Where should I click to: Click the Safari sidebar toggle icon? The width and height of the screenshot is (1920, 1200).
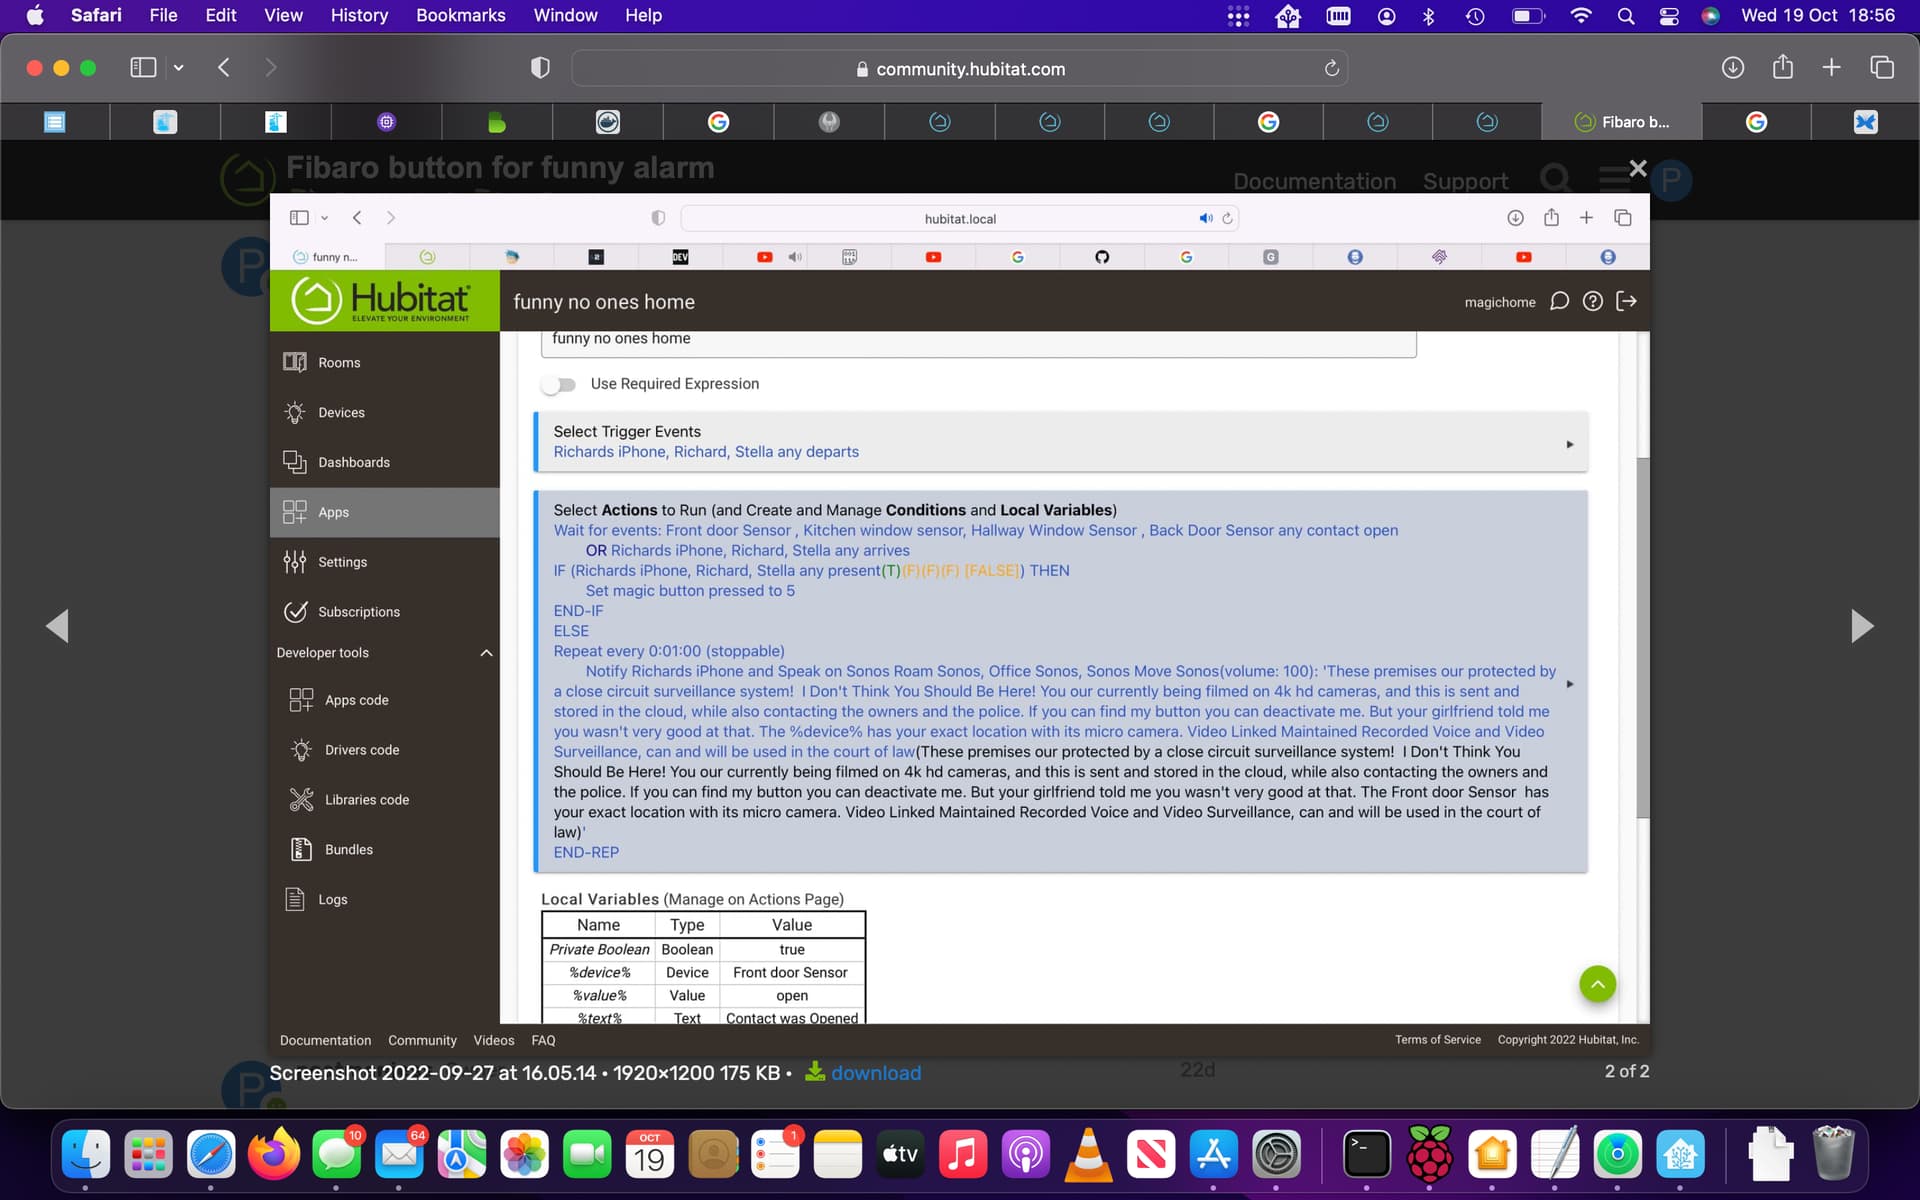coord(143,68)
